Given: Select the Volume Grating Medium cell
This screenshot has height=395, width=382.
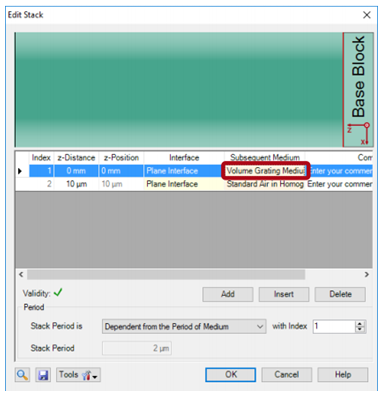Looking at the screenshot, I should click(265, 171).
